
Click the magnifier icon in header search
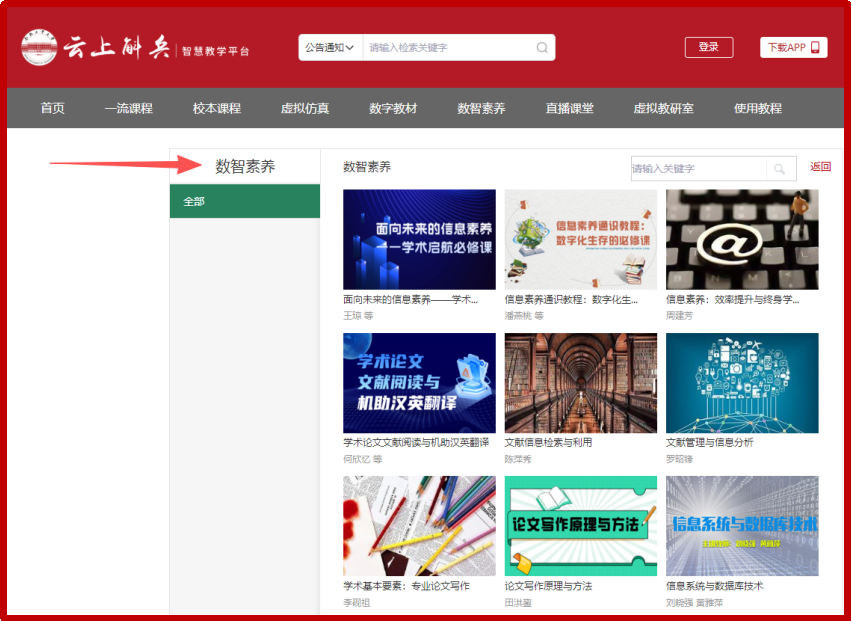pos(542,47)
